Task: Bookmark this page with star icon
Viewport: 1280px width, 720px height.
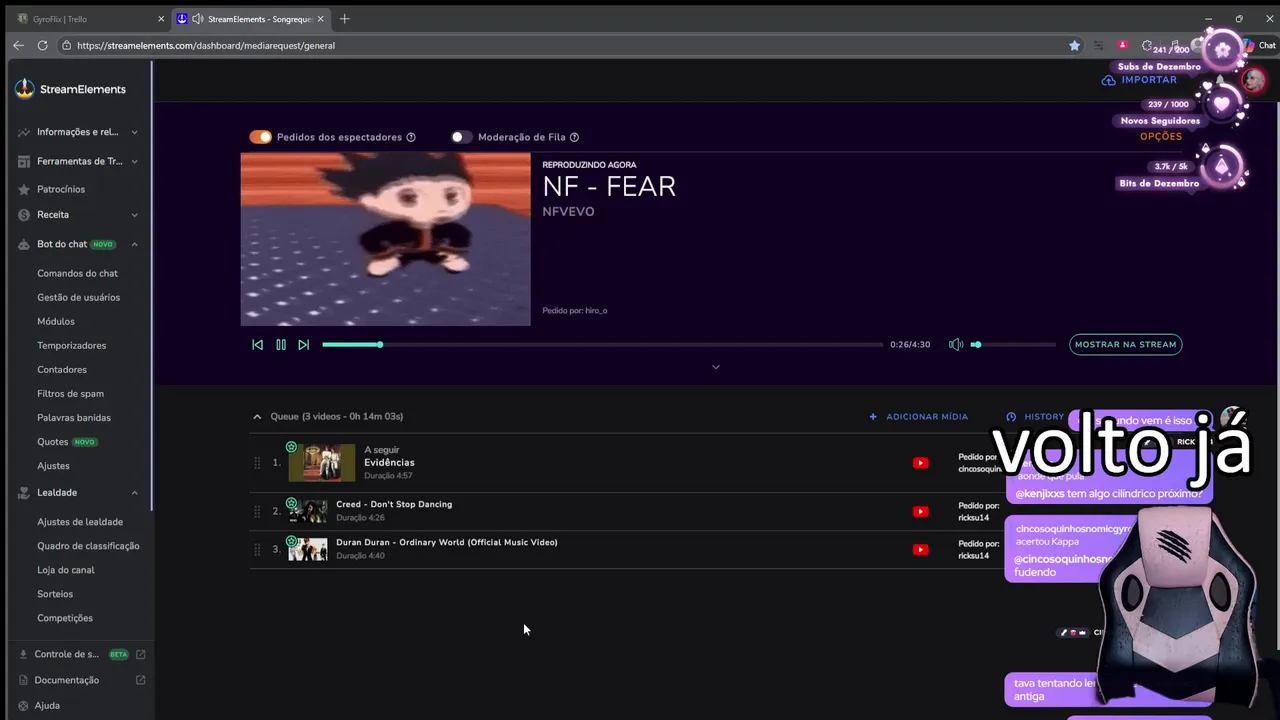Action: (x=1074, y=45)
